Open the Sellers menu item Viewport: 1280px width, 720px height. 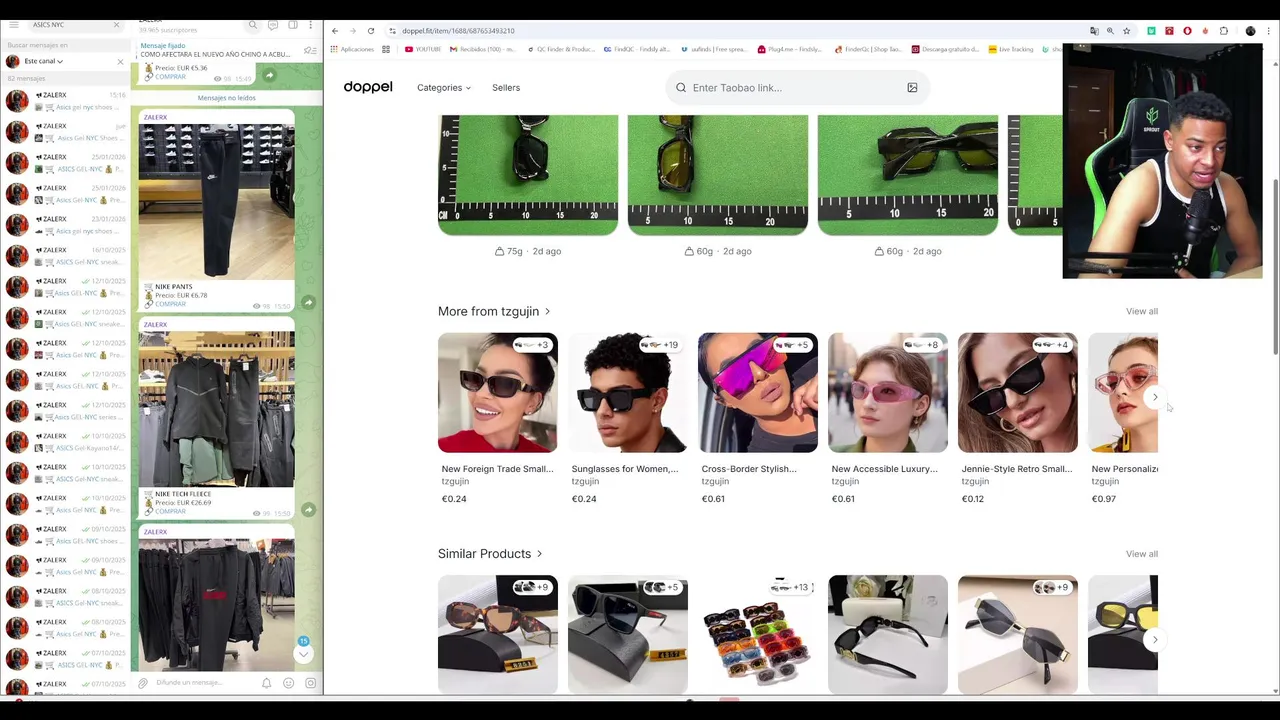506,88
